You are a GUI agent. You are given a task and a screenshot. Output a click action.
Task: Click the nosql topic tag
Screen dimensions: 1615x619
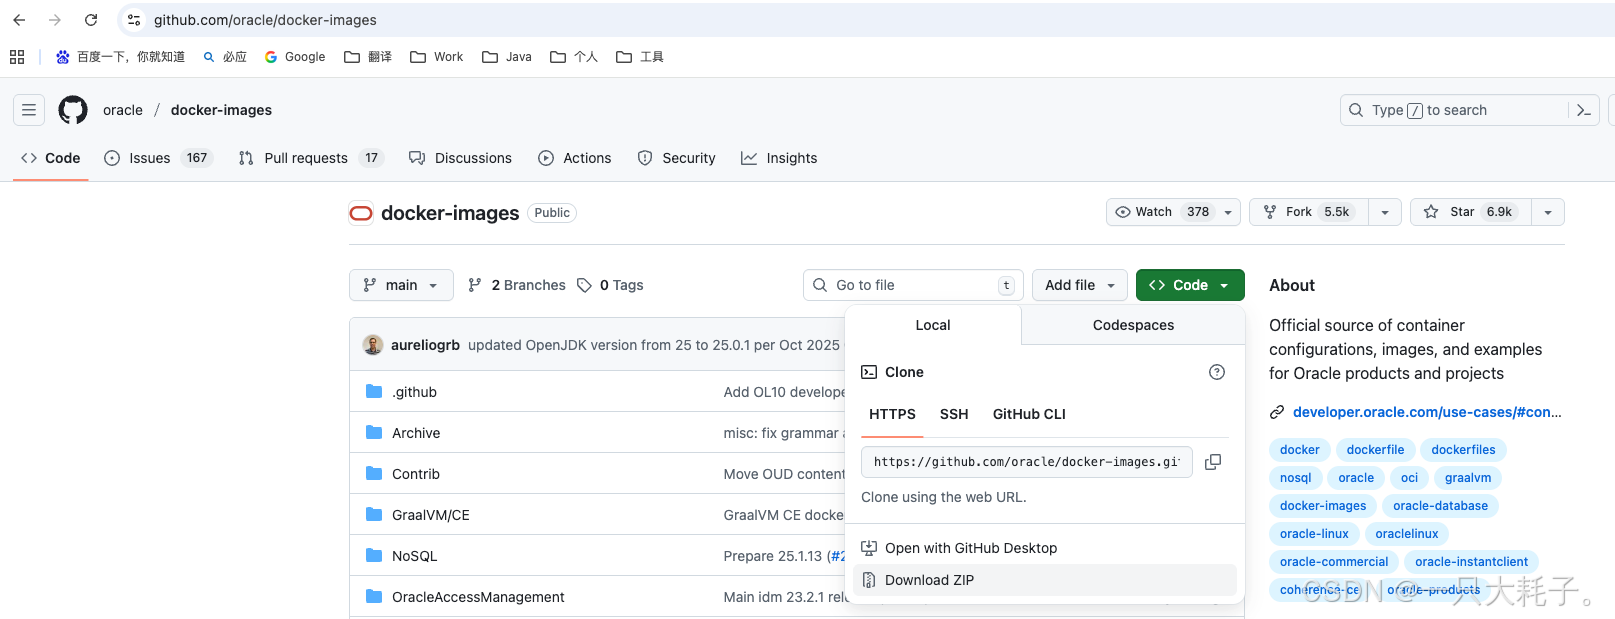1296,478
